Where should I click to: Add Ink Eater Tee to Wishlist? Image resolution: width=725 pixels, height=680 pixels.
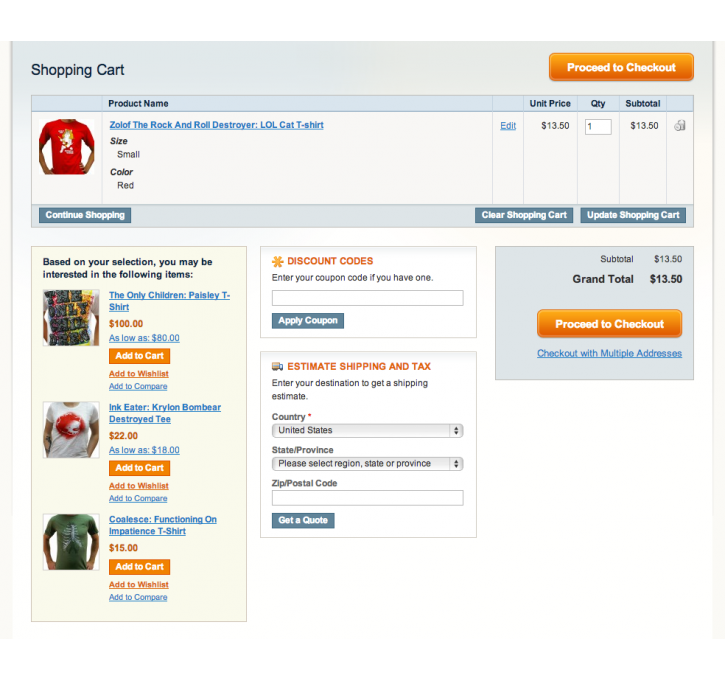139,486
